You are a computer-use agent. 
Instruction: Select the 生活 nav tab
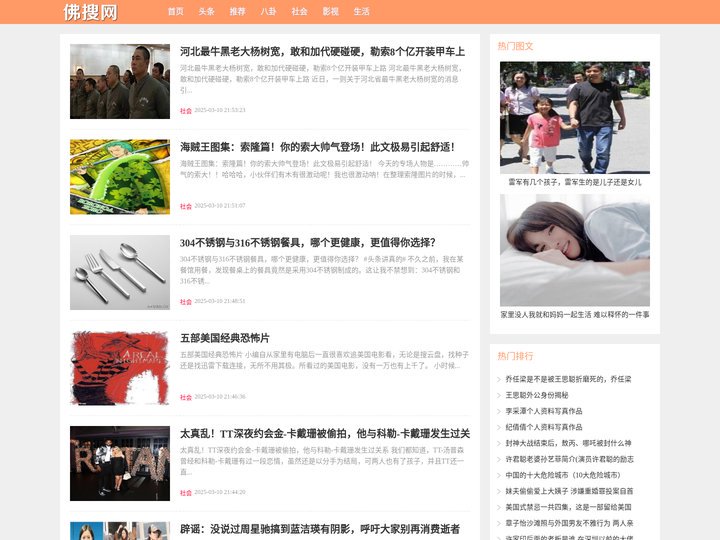click(x=361, y=11)
